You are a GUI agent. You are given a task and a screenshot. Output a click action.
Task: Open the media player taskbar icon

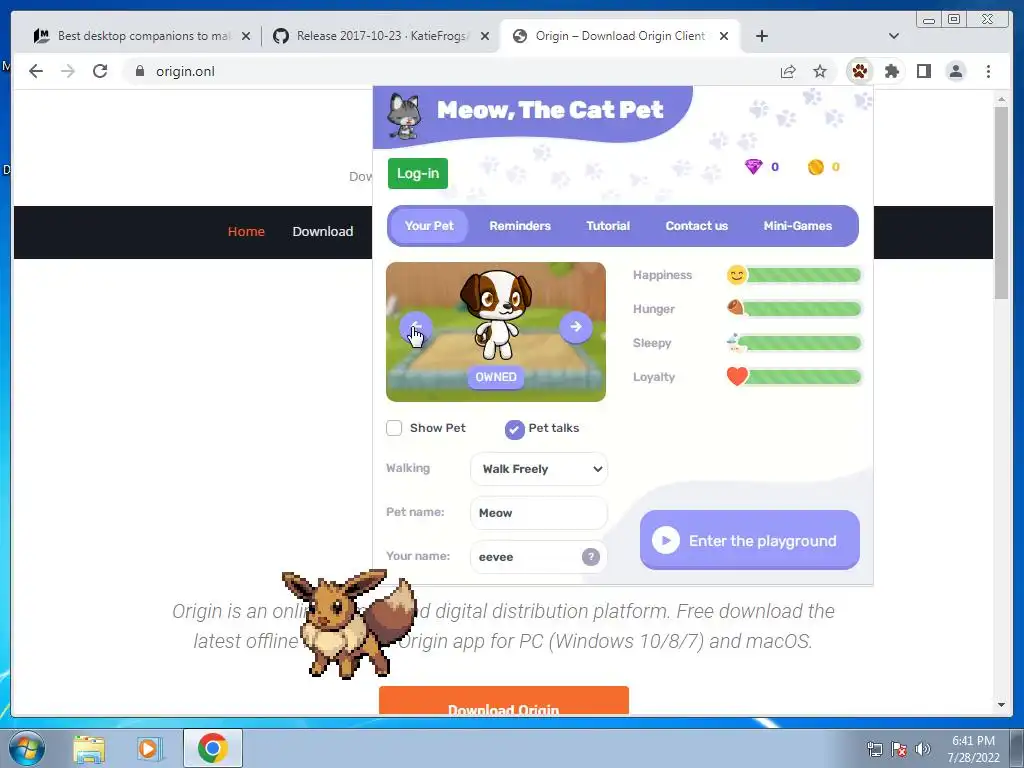pyautogui.click(x=148, y=748)
